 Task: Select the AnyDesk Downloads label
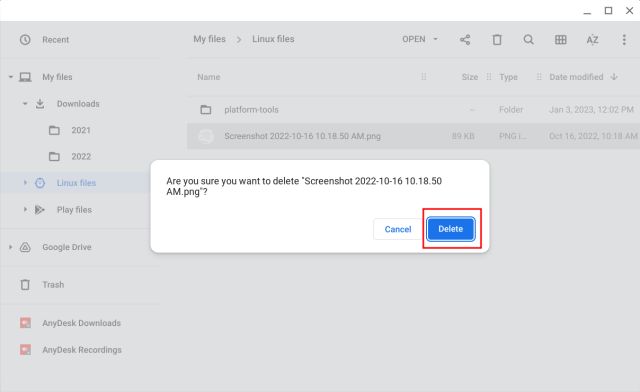coord(81,323)
